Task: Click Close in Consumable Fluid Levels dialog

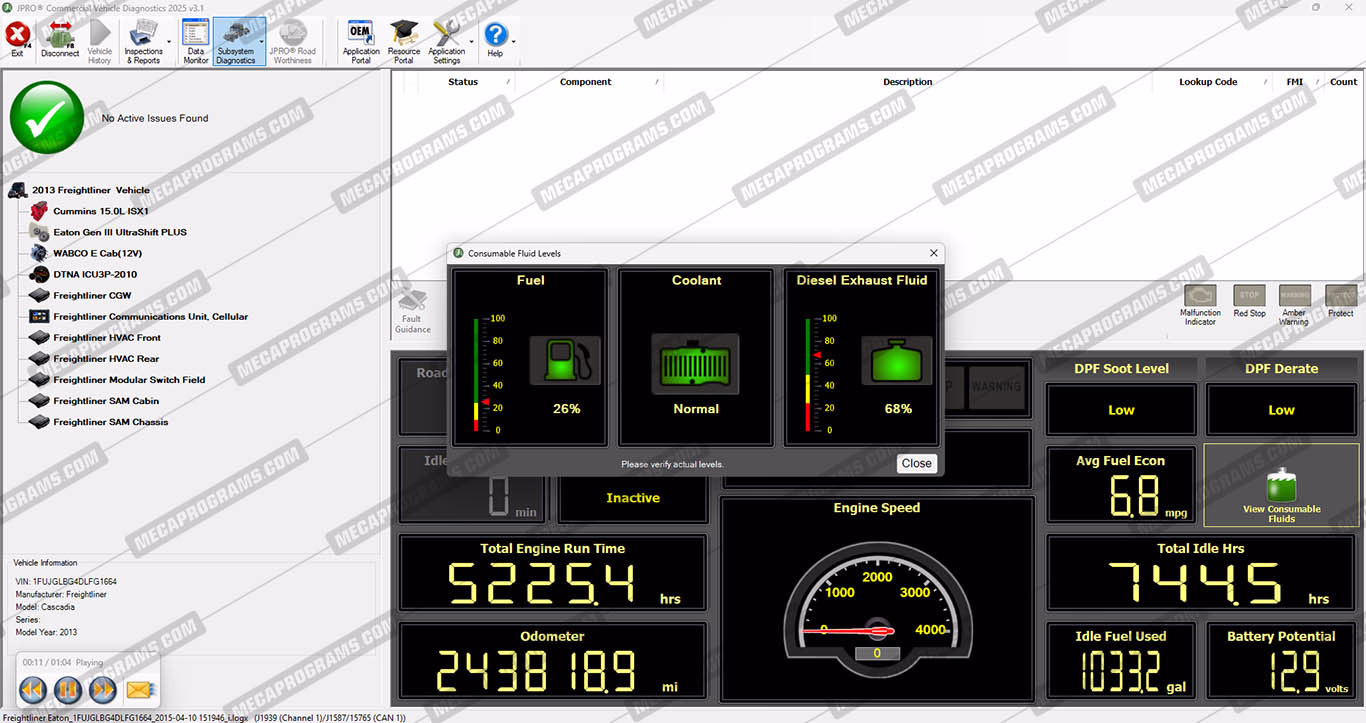Action: pyautogui.click(x=916, y=463)
